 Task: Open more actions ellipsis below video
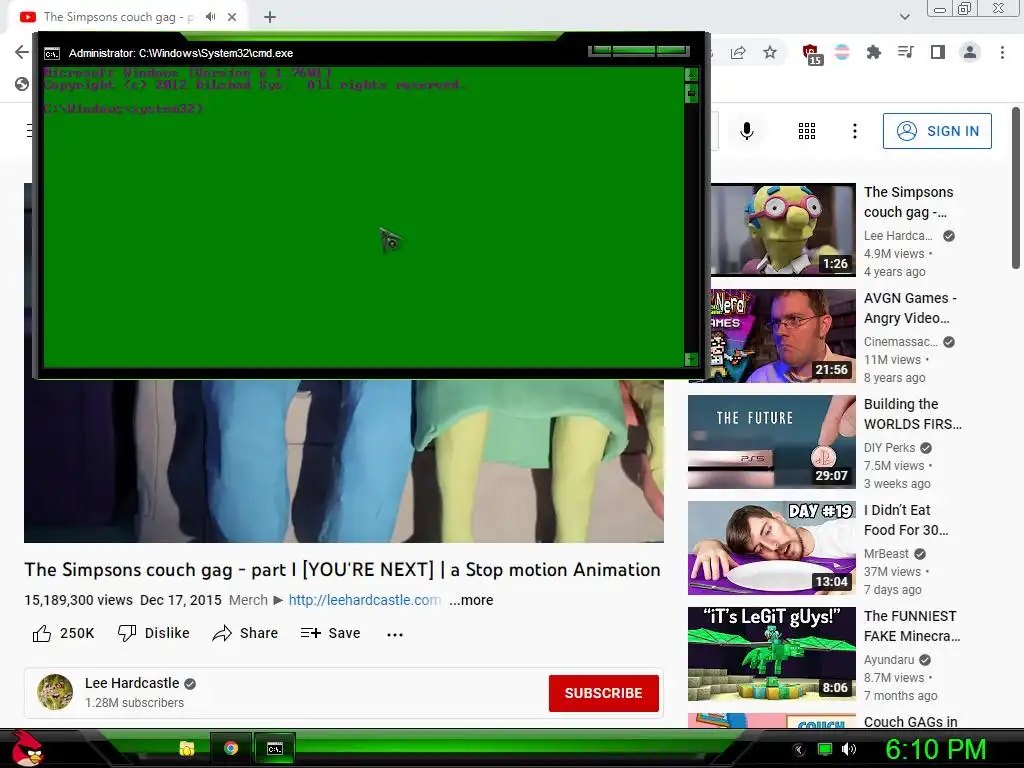click(394, 633)
